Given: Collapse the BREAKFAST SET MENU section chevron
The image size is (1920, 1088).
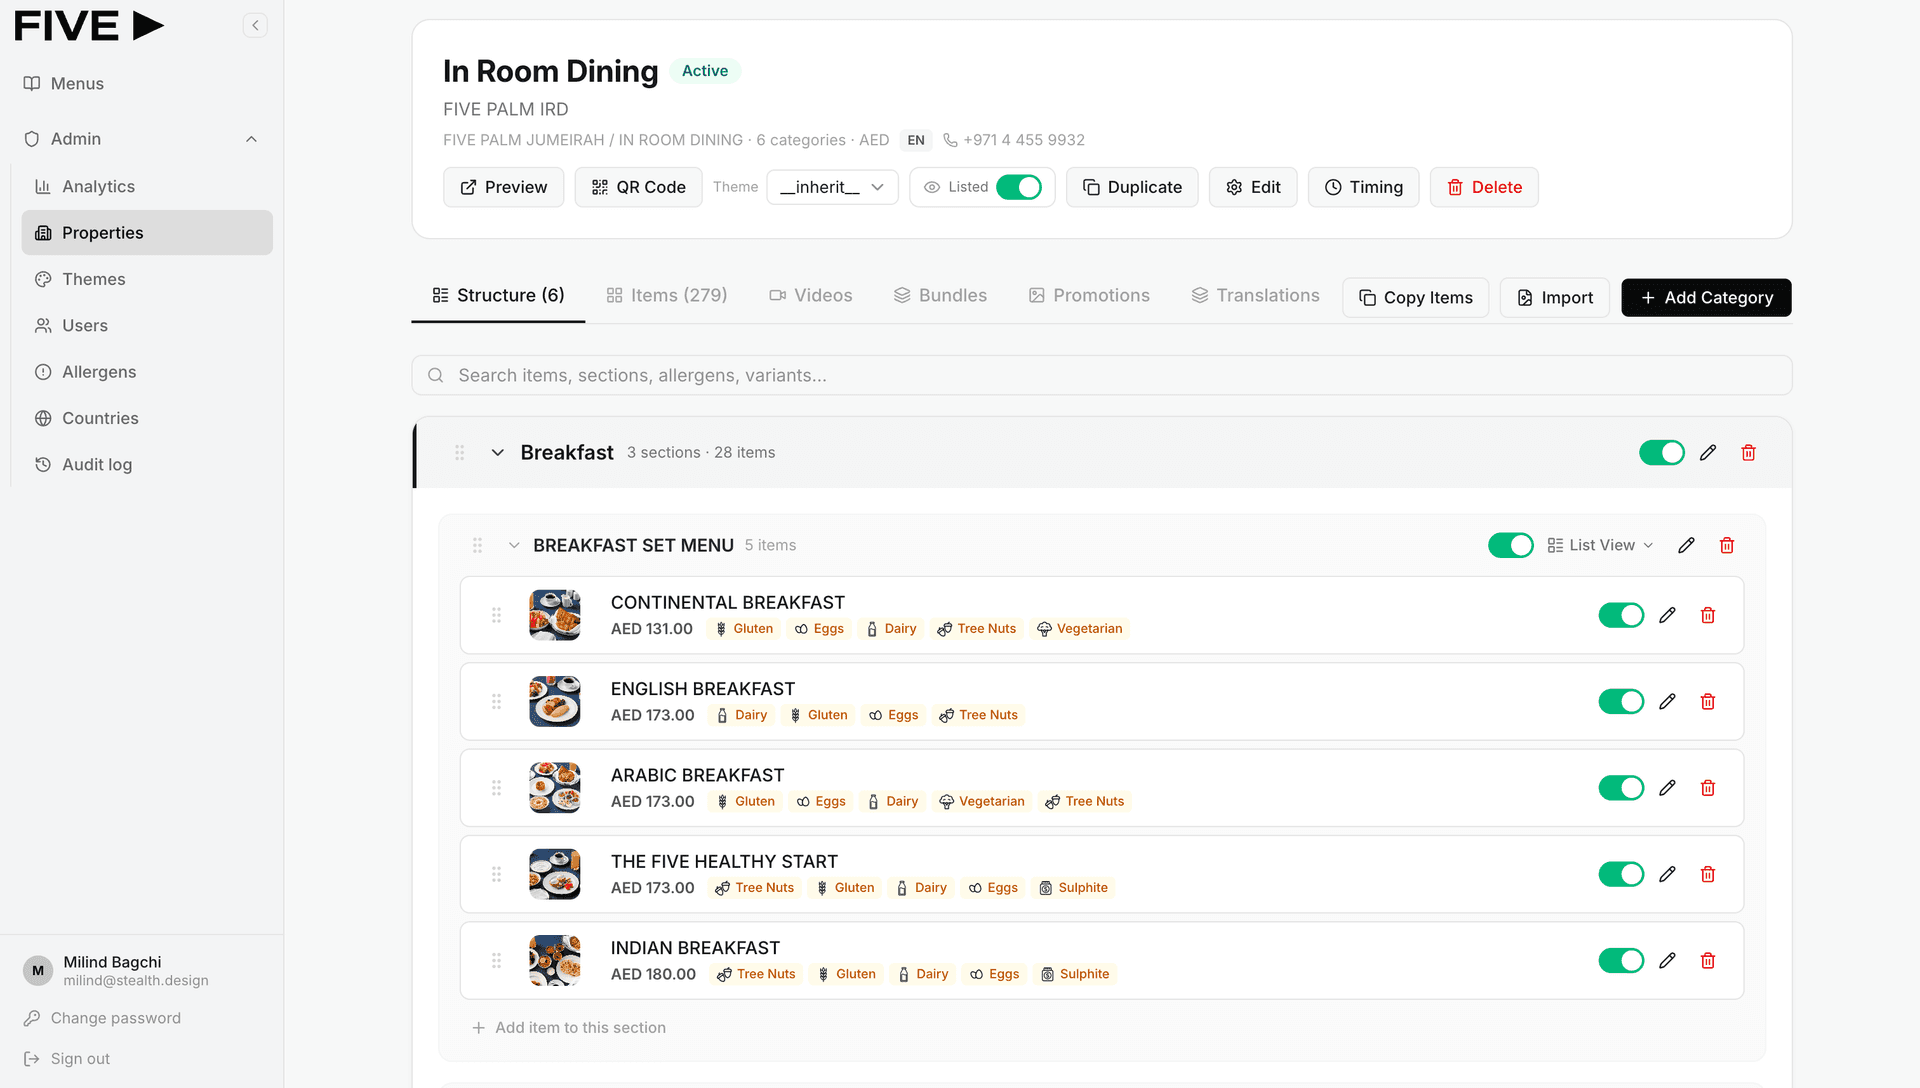Looking at the screenshot, I should click(x=514, y=545).
